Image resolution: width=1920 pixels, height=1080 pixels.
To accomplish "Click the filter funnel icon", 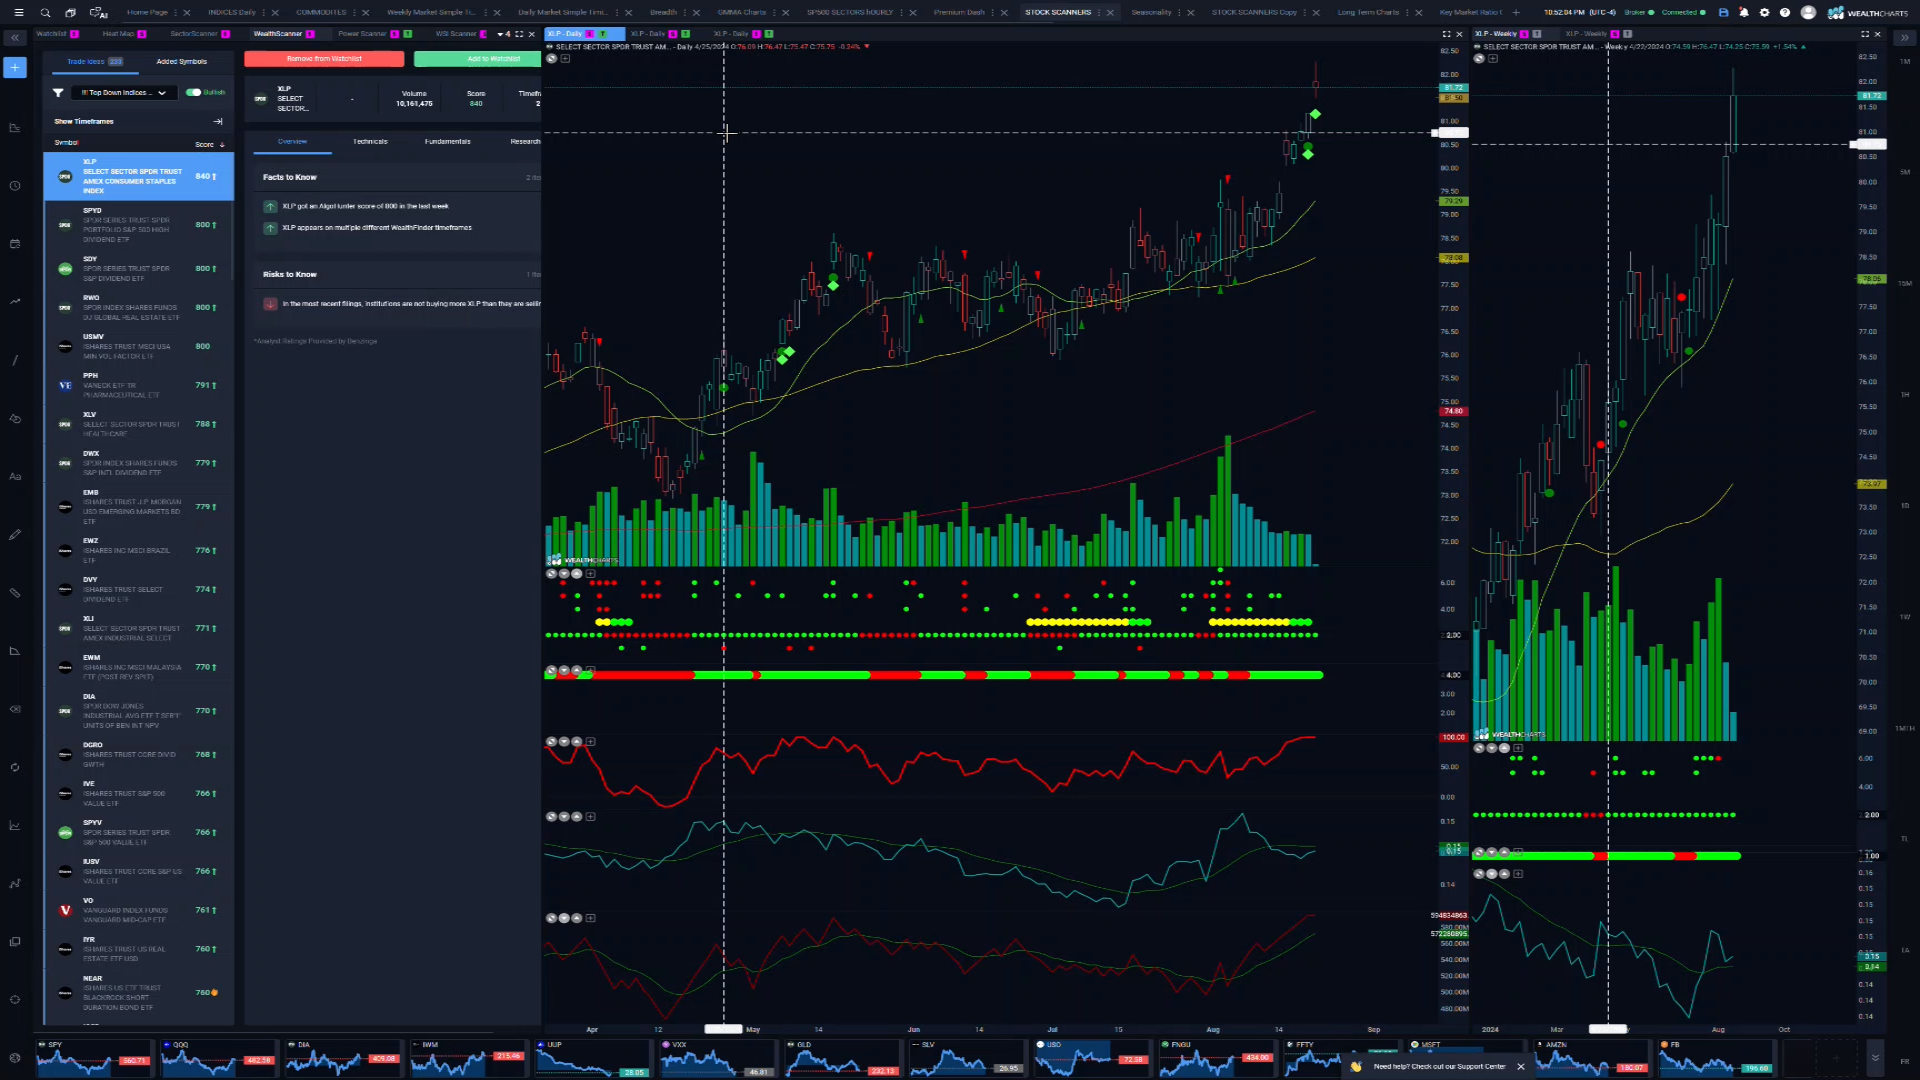I will [x=58, y=92].
